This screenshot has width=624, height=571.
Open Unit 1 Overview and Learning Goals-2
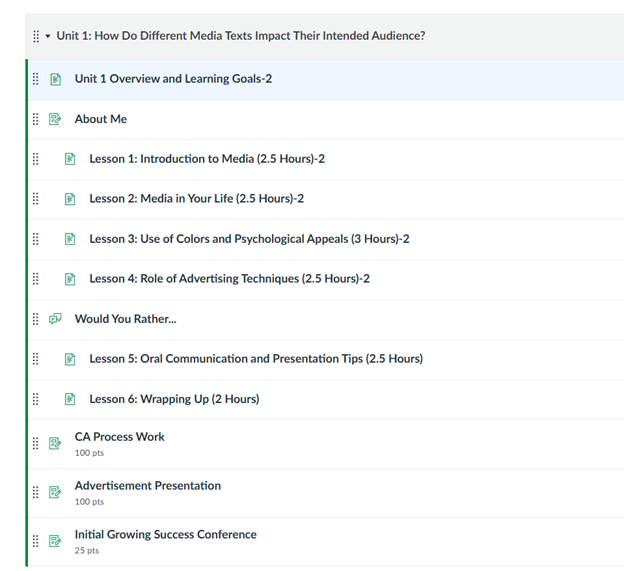(x=173, y=79)
